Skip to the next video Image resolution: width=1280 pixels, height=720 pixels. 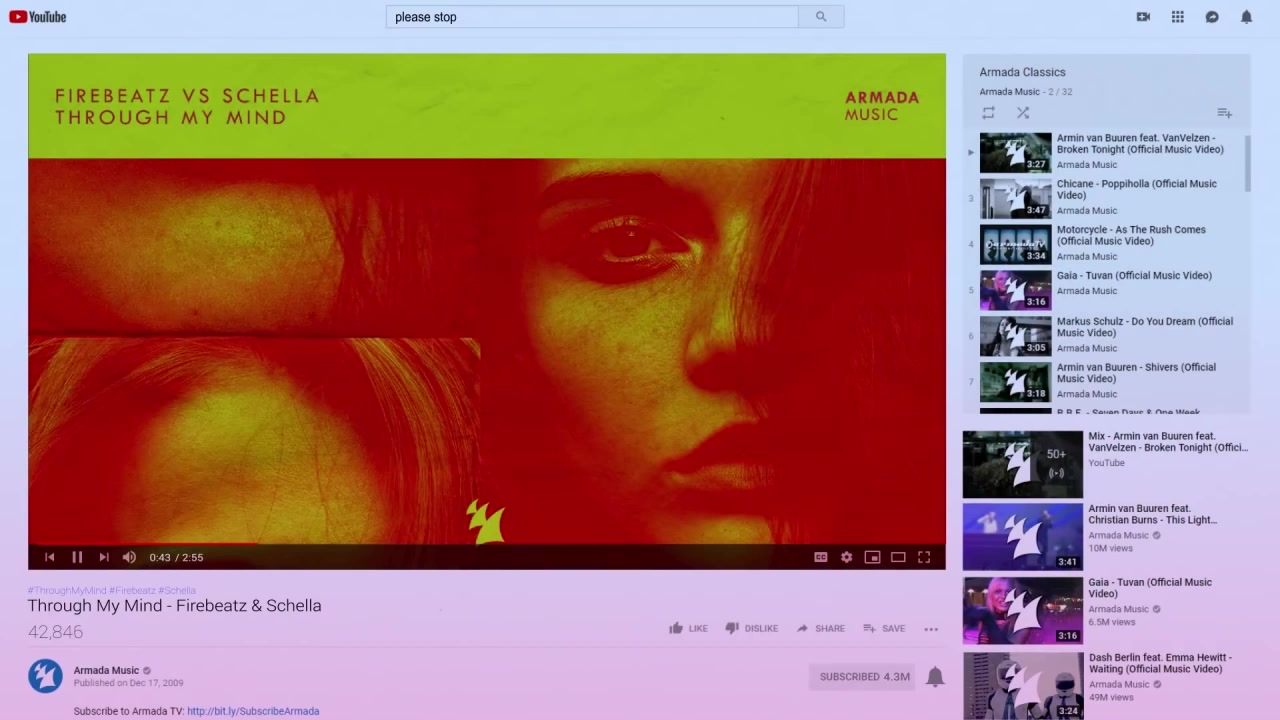click(104, 557)
